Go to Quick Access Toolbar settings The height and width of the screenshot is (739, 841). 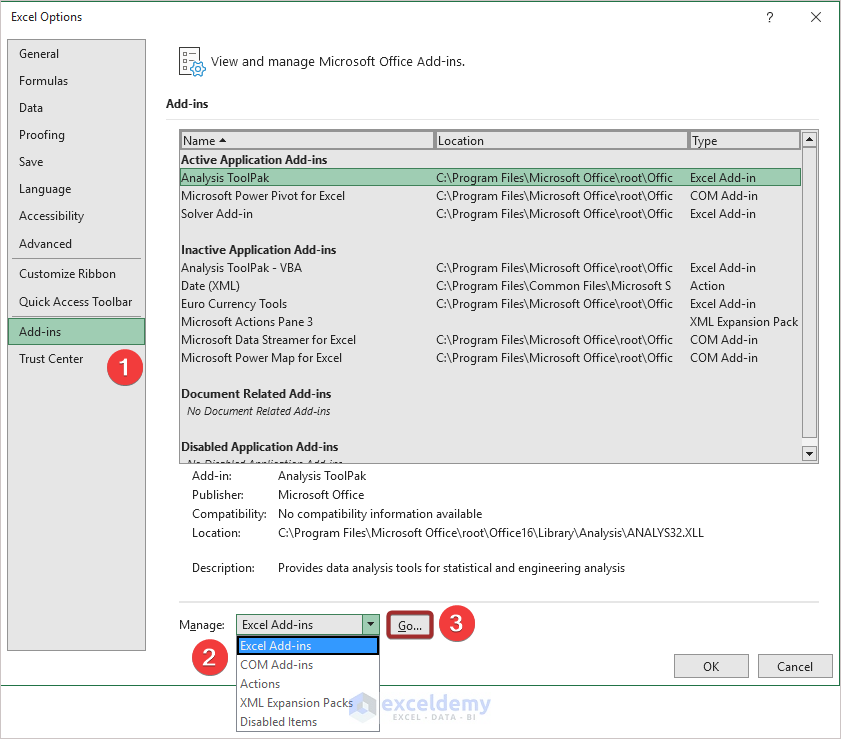pyautogui.click(x=76, y=301)
